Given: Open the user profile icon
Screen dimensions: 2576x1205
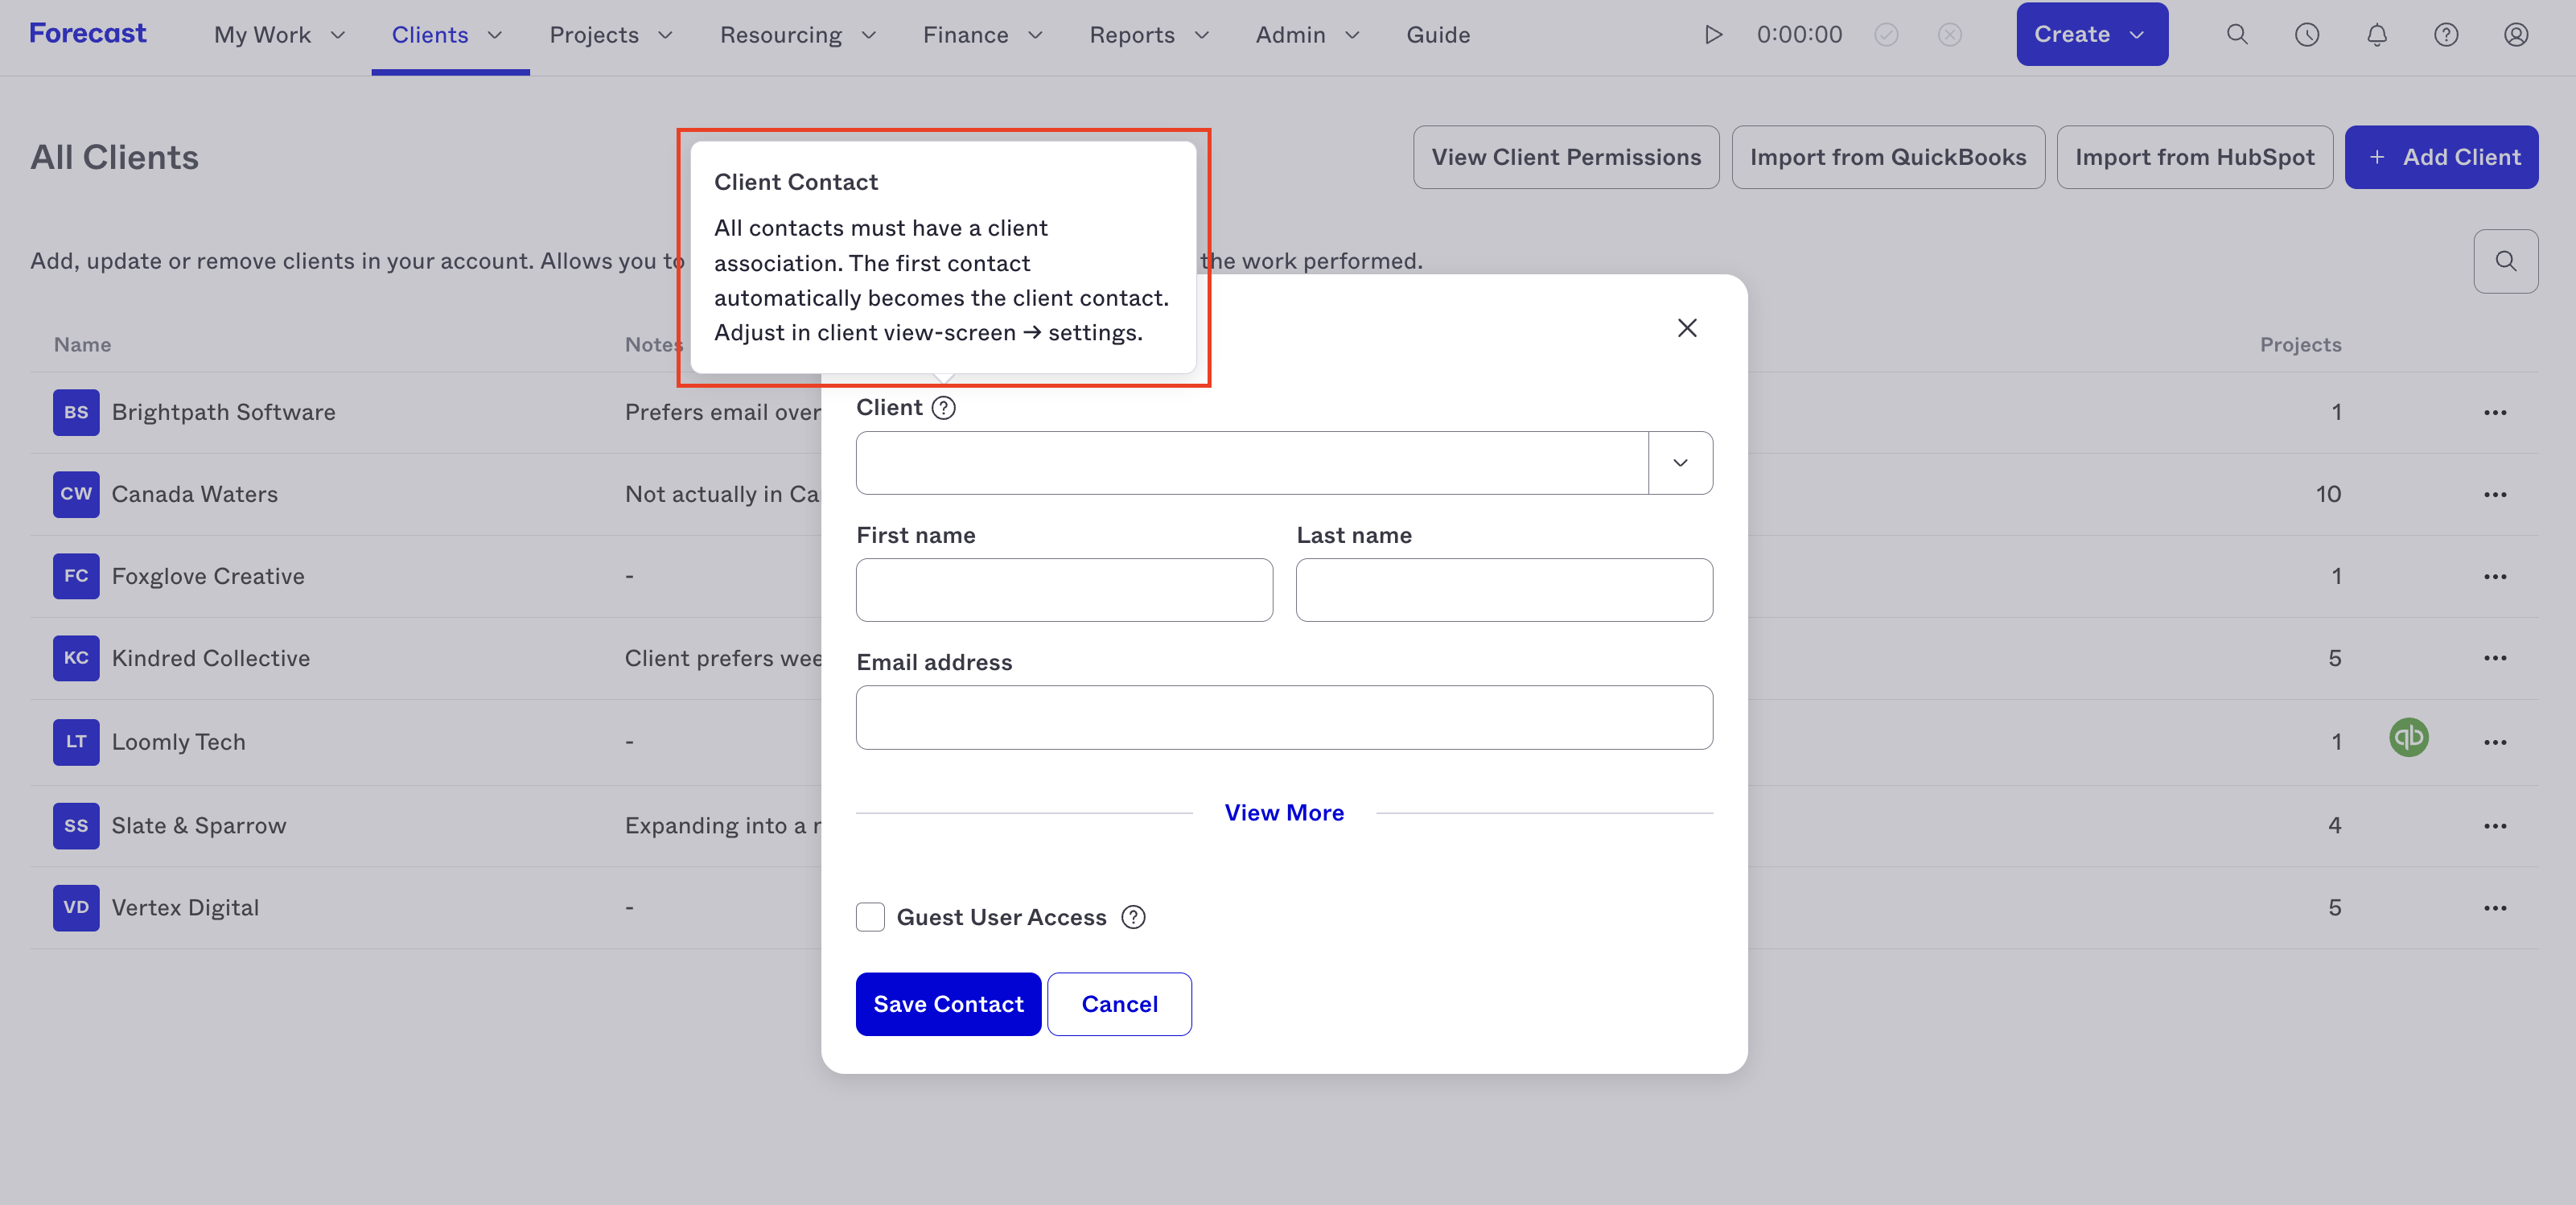Looking at the screenshot, I should [x=2516, y=35].
